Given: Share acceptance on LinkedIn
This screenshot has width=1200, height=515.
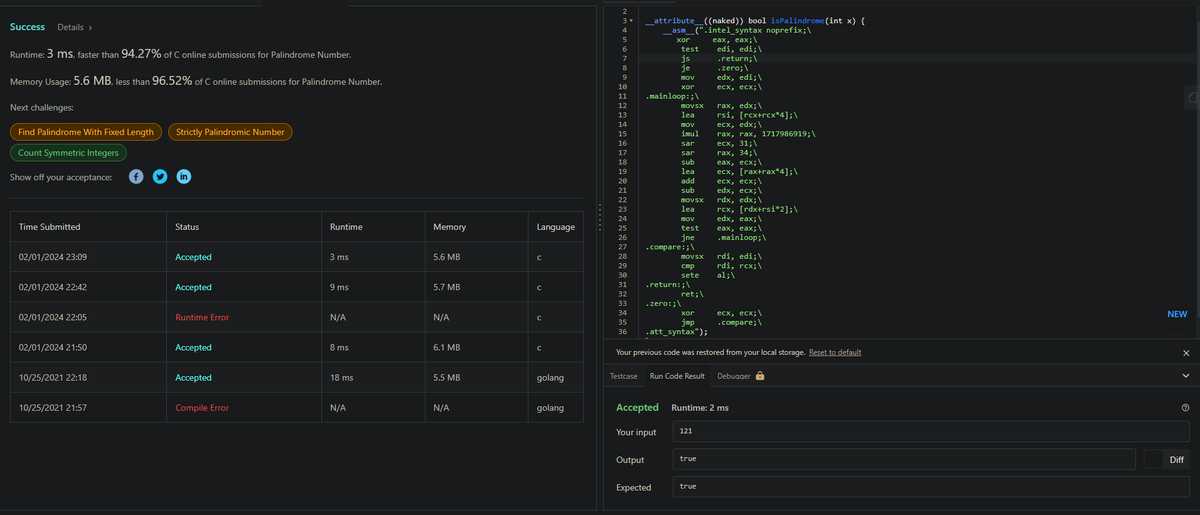Looking at the screenshot, I should tap(184, 177).
